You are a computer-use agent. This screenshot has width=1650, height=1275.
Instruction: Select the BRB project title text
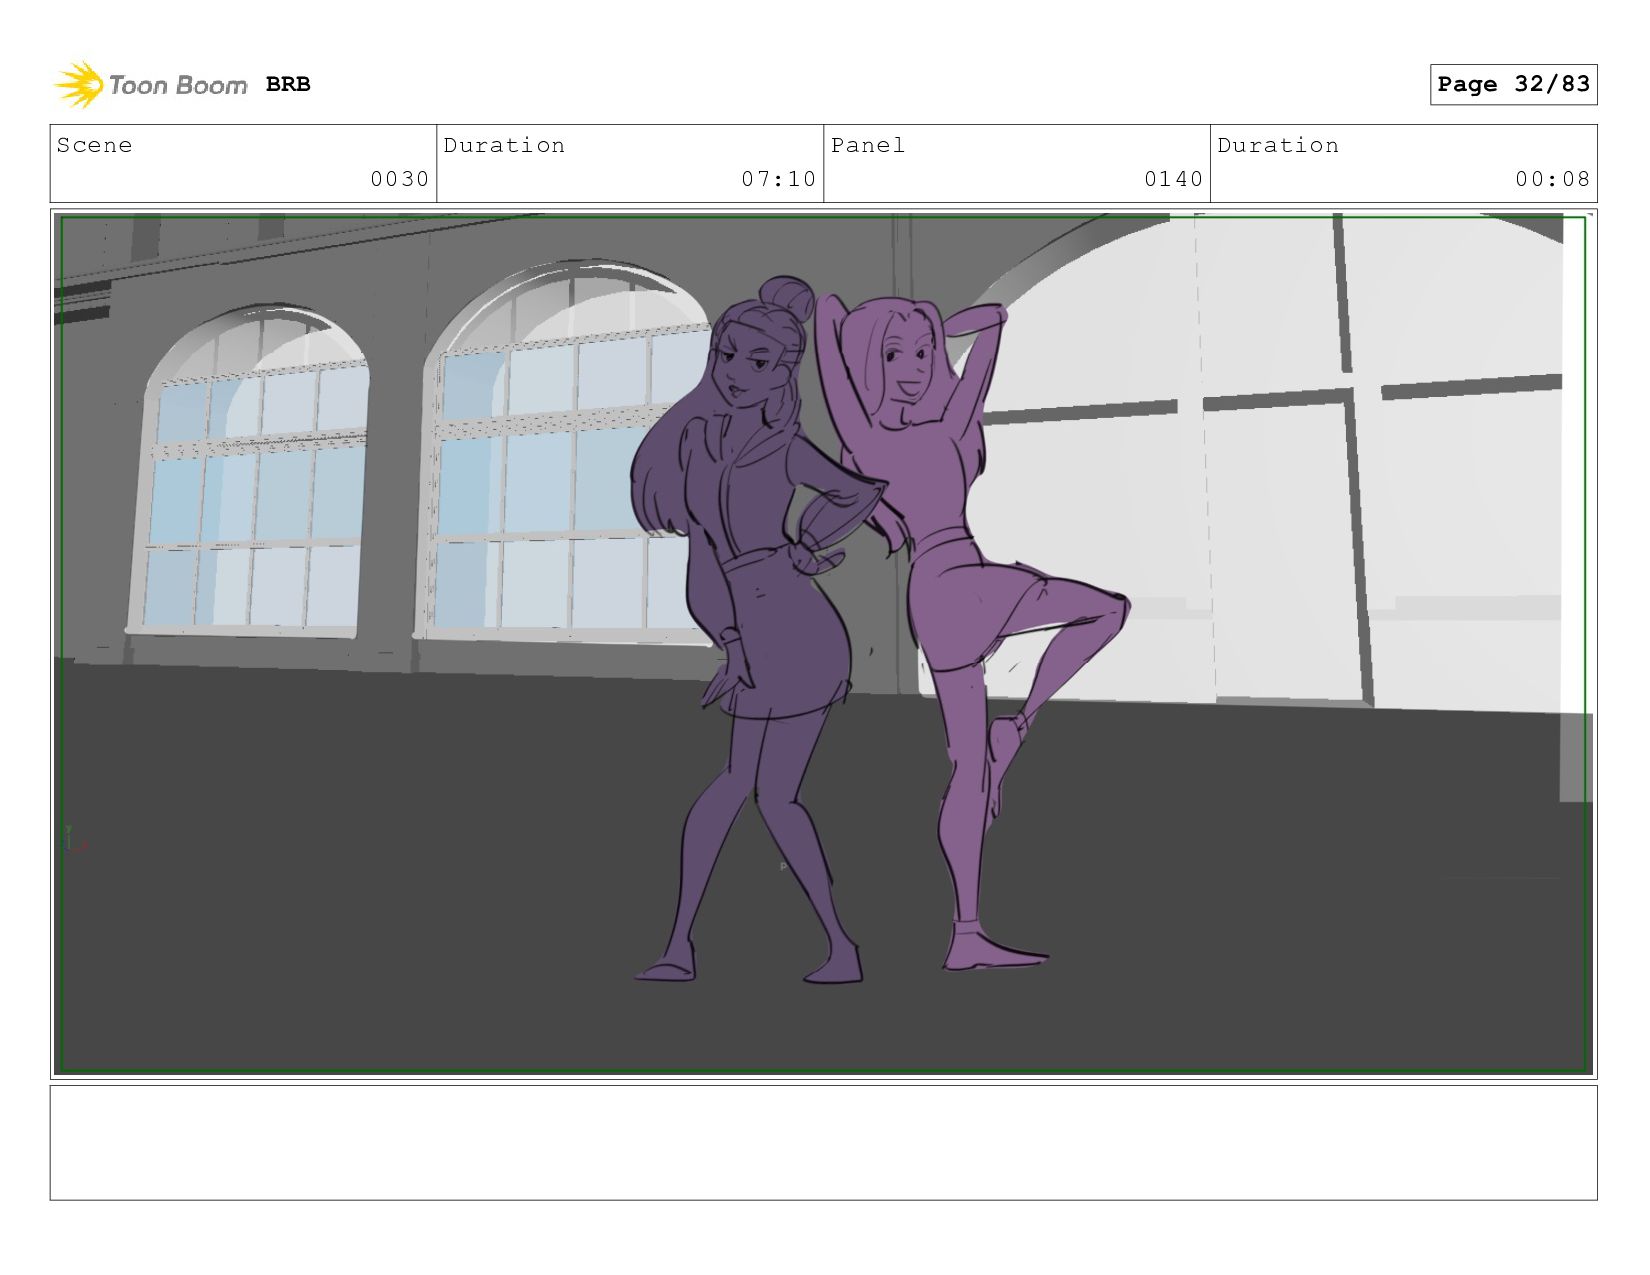click(288, 85)
